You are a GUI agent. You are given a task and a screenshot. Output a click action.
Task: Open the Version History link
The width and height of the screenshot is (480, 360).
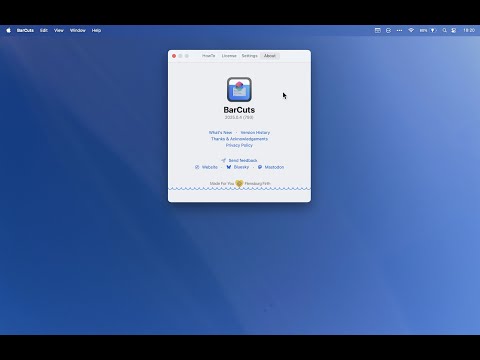tap(255, 132)
